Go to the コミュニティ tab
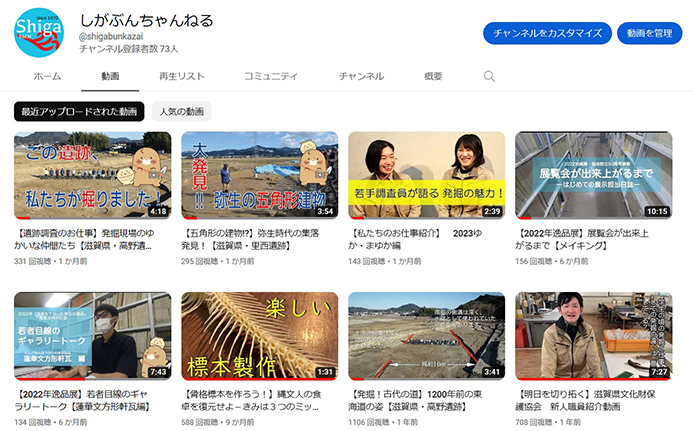 tap(270, 76)
